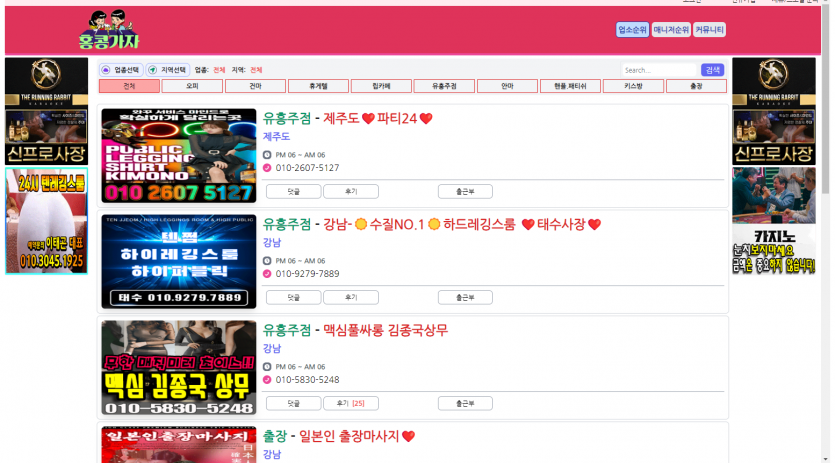
Task: Open the site logo home link
Action: coord(109,30)
